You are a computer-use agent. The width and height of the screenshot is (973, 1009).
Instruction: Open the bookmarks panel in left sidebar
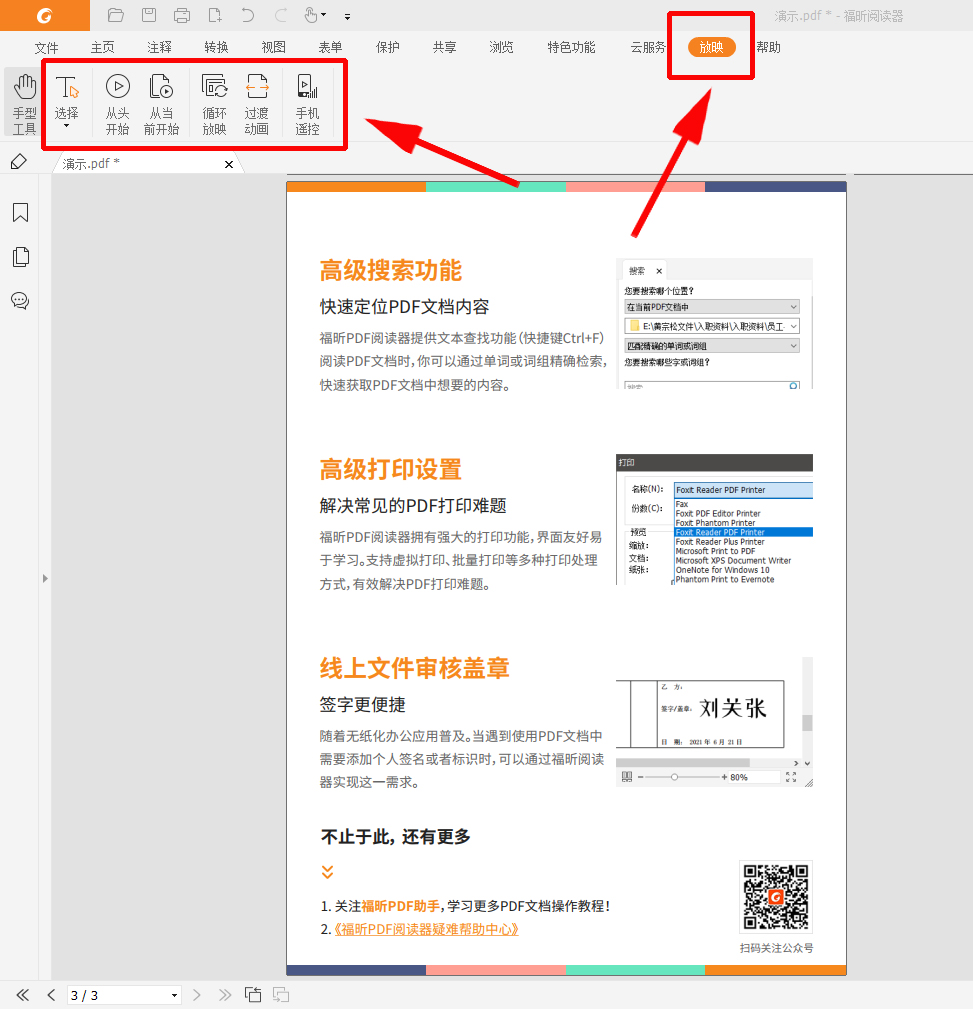click(x=22, y=212)
